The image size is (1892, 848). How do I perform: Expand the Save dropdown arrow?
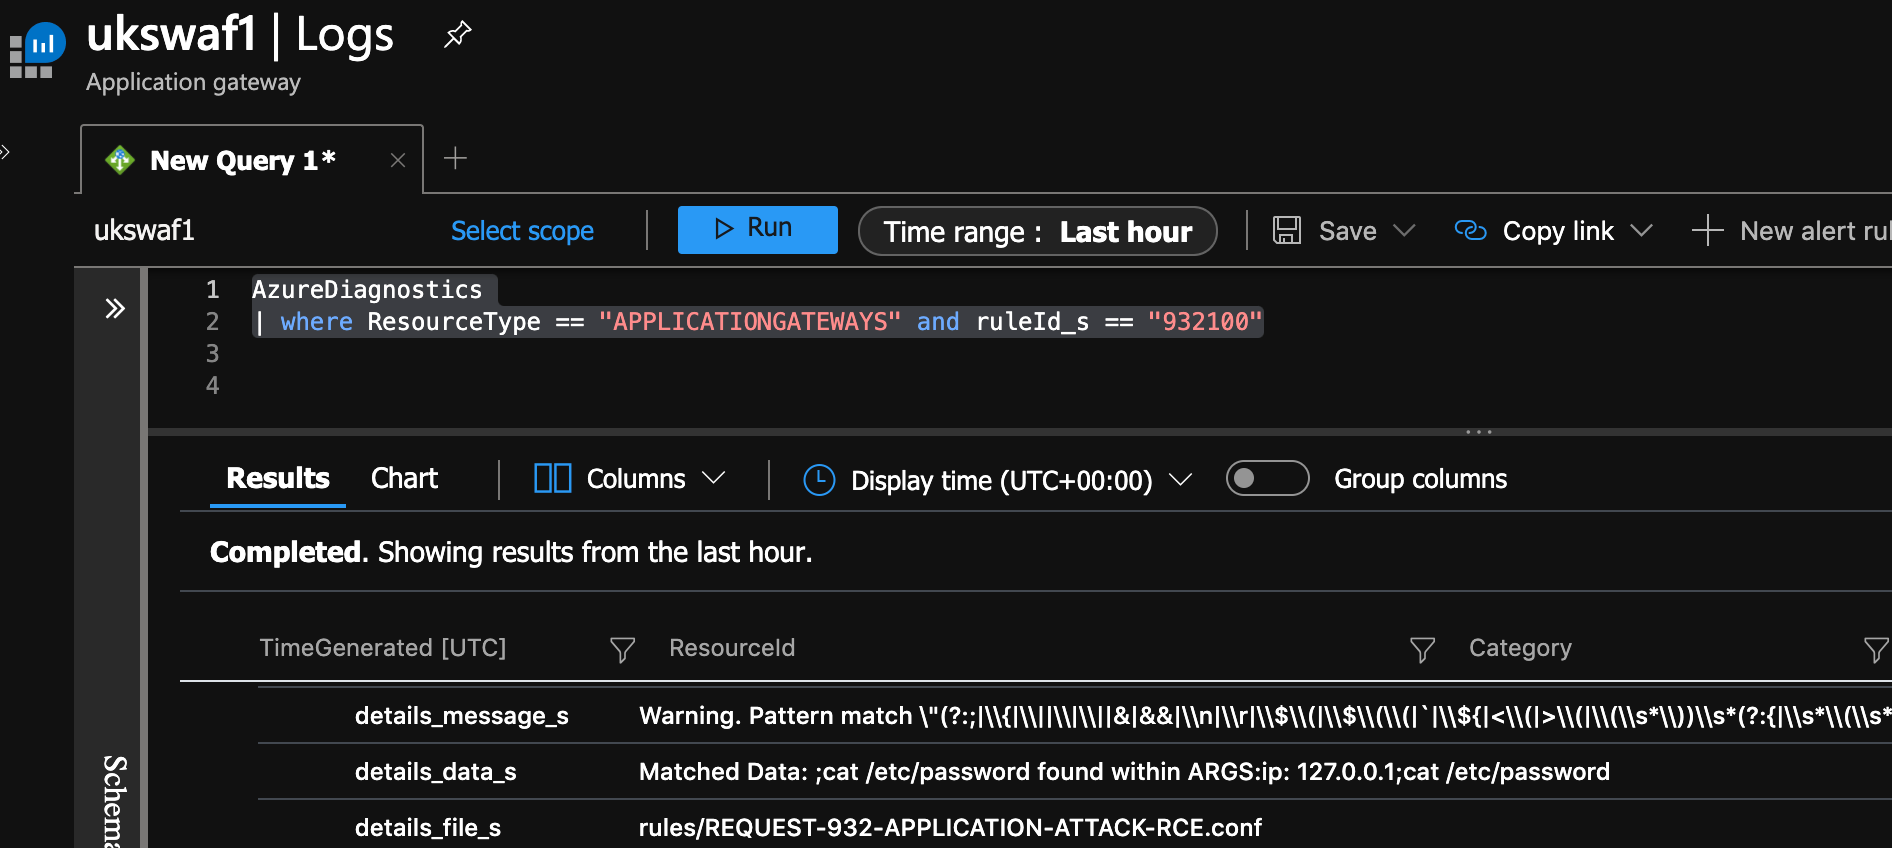click(1404, 231)
